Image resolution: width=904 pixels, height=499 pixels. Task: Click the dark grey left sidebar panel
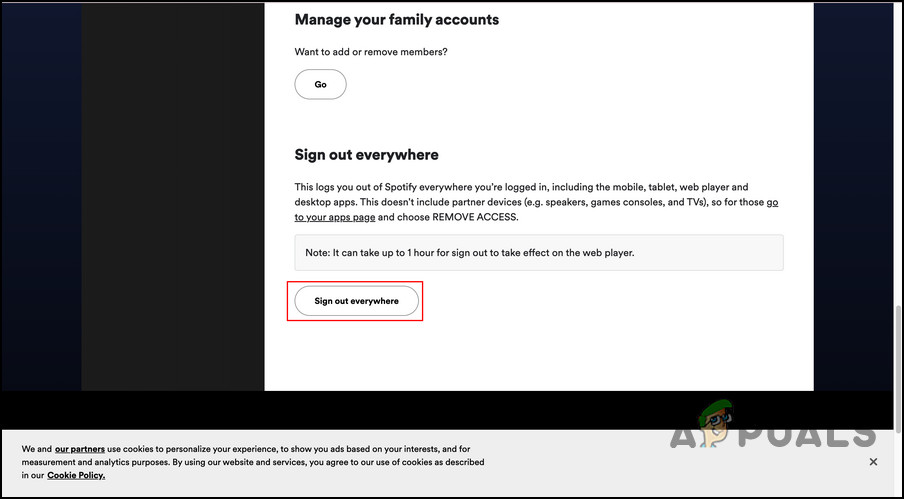[x=172, y=200]
